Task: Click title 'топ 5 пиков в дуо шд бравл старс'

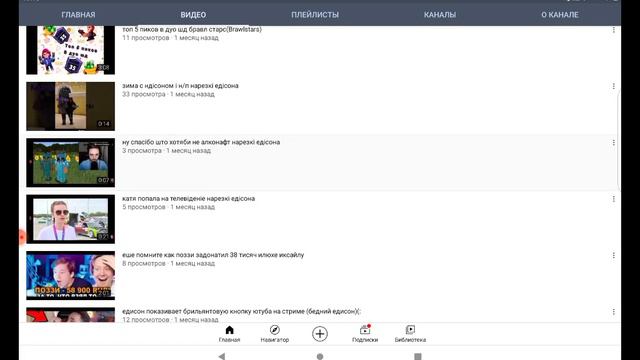Action: 192,29
